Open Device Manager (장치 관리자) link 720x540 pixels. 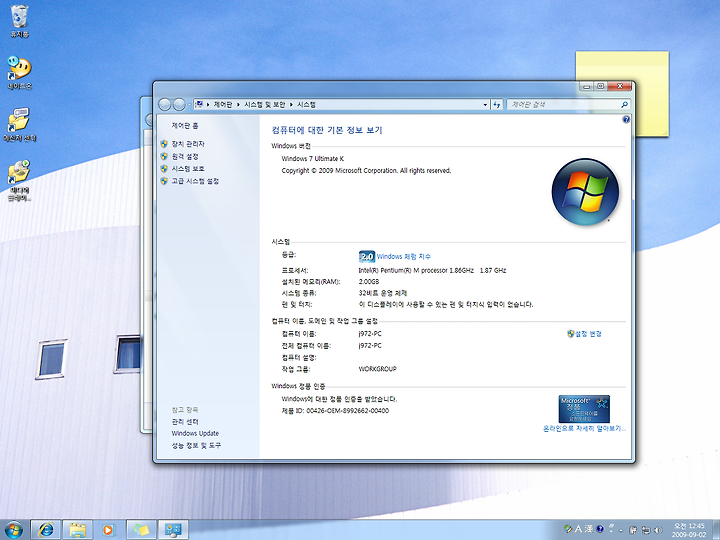188,144
